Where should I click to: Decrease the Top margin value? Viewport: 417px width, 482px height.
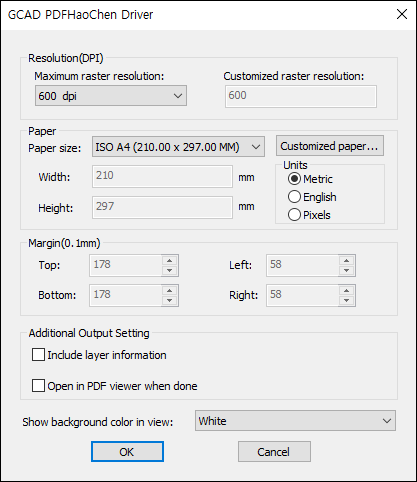click(x=170, y=270)
